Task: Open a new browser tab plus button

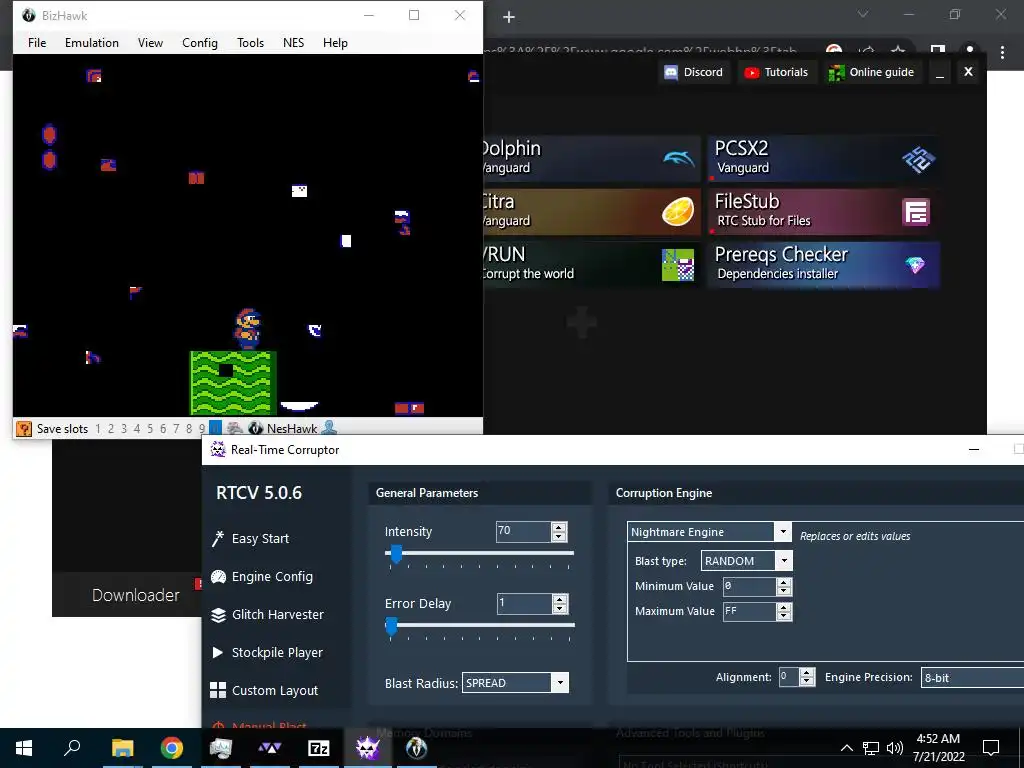Action: pos(509,18)
